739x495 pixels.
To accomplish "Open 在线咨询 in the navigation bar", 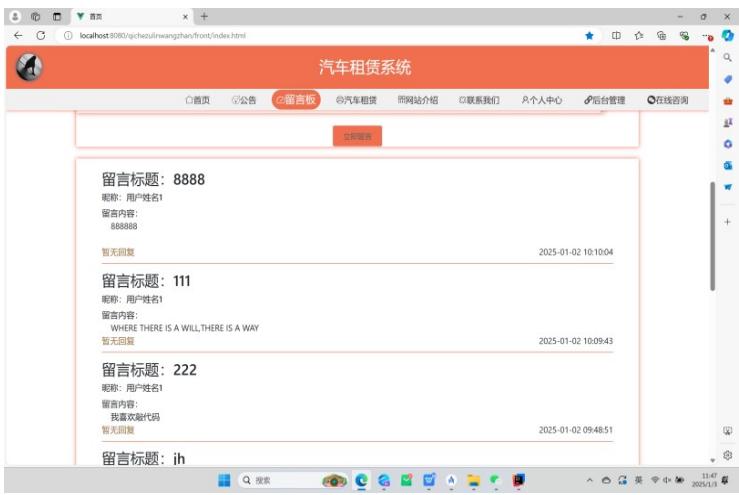I will tap(668, 100).
